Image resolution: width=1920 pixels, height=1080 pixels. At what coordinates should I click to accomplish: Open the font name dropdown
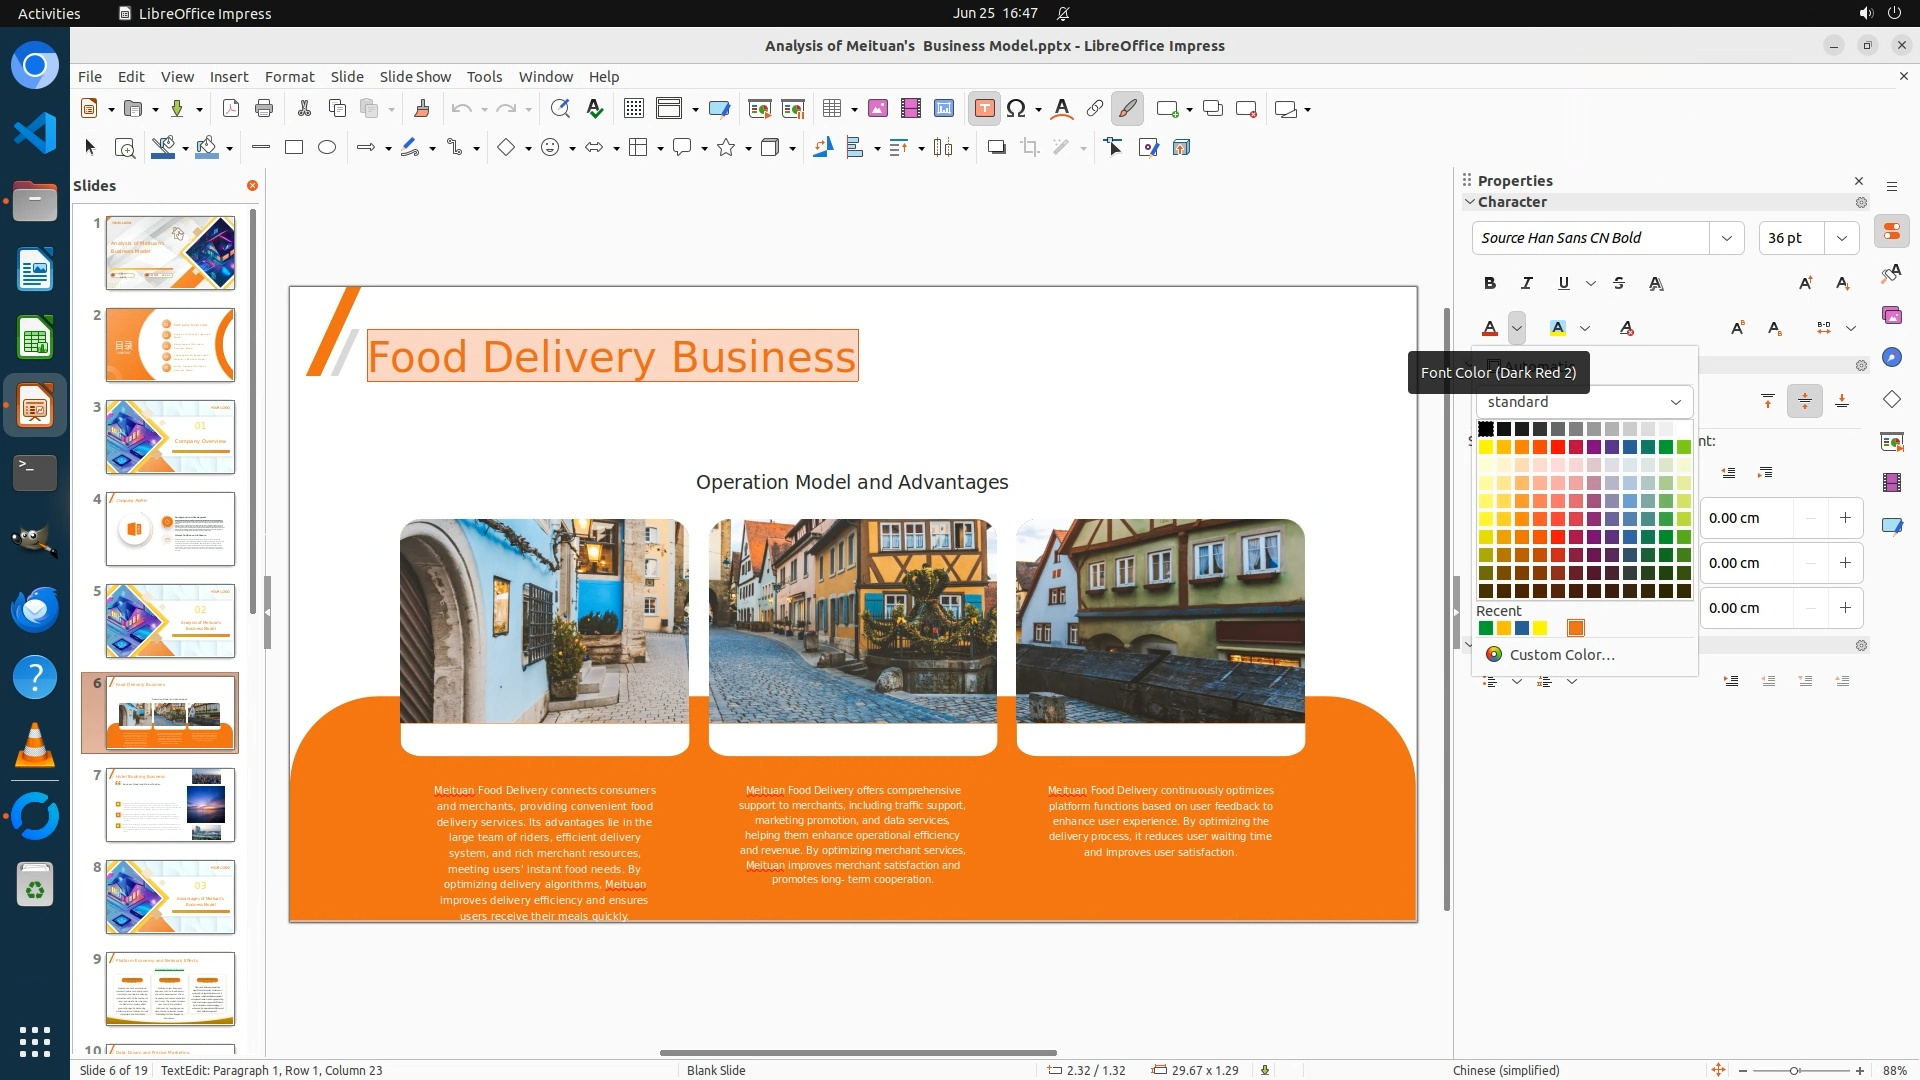1726,238
